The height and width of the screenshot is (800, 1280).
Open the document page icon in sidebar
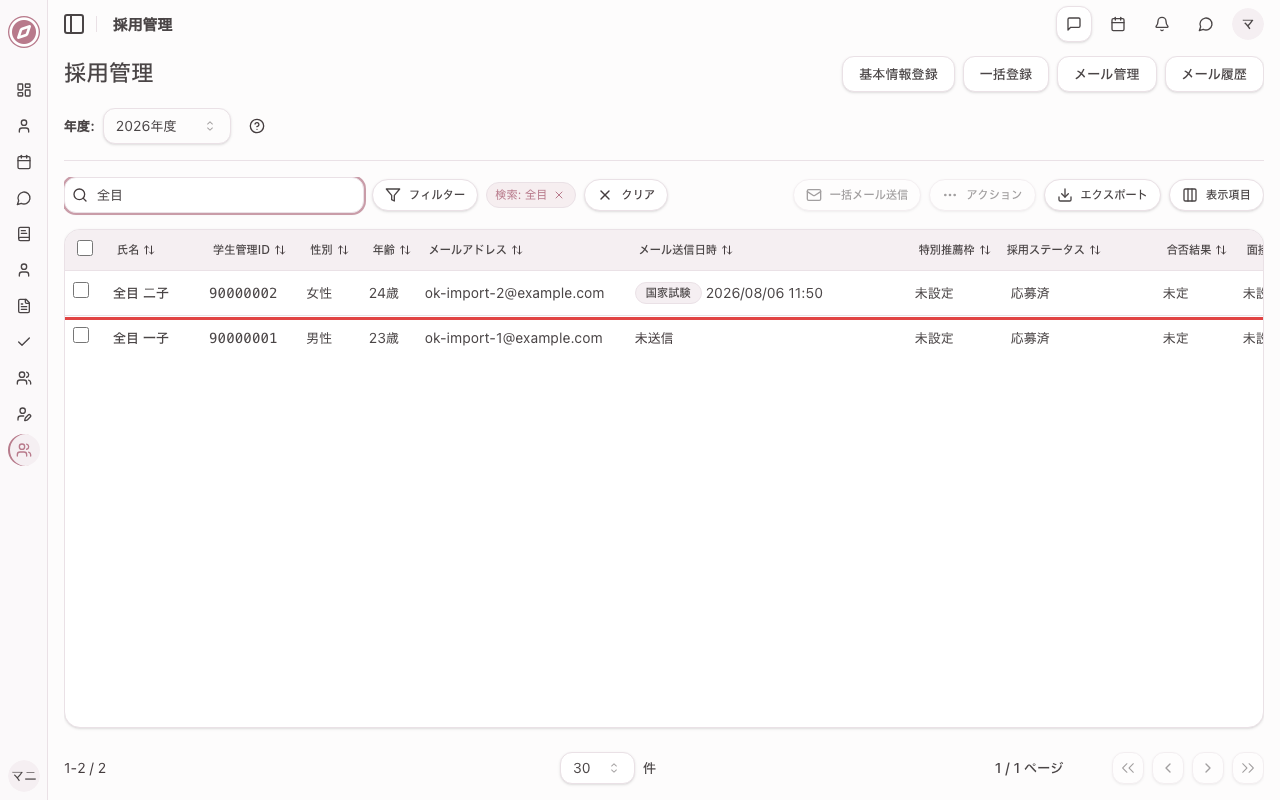click(24, 306)
